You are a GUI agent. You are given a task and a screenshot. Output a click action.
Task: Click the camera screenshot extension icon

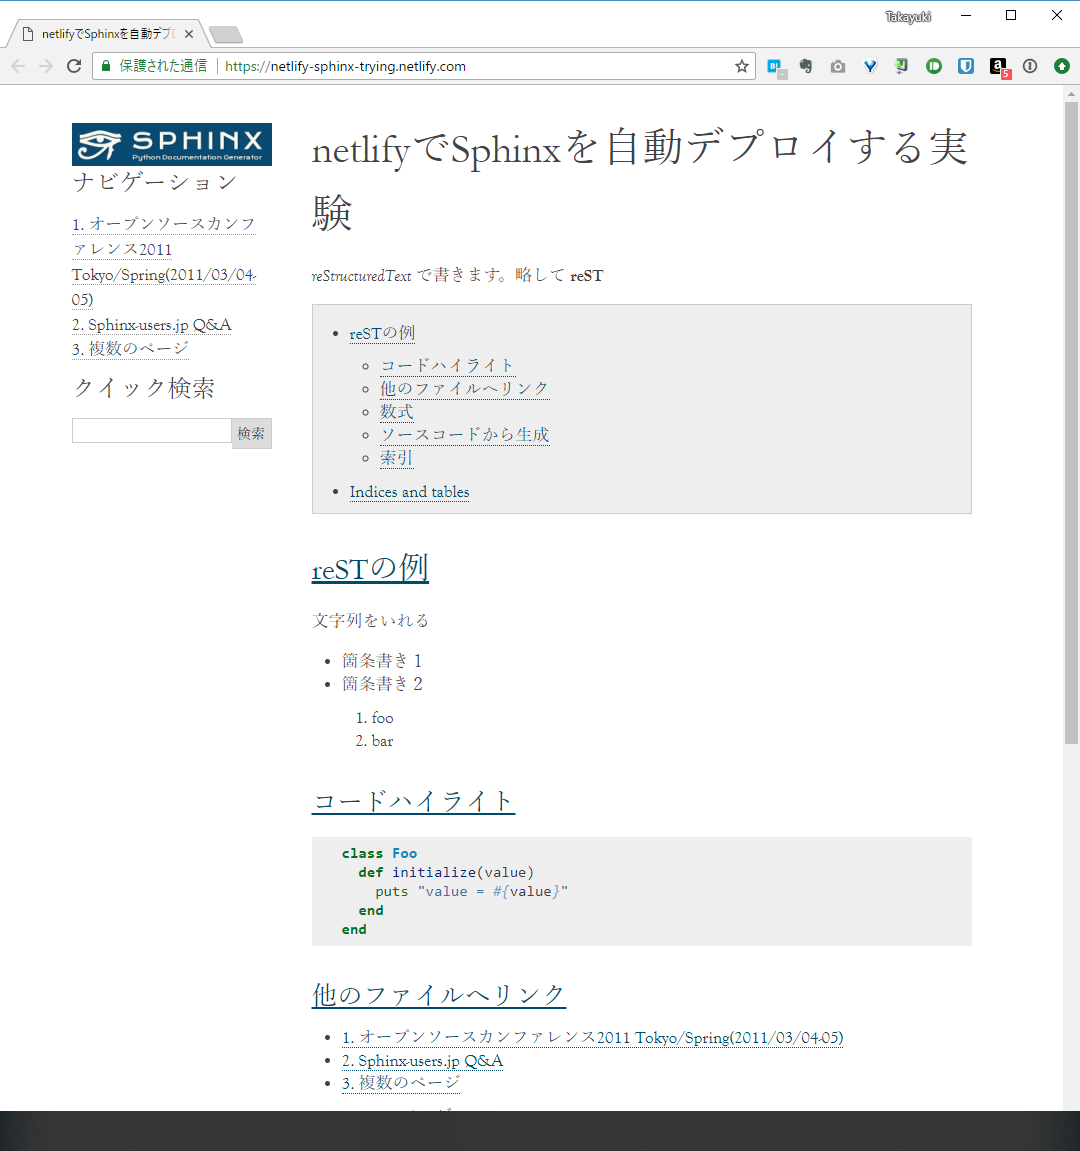pyautogui.click(x=838, y=67)
